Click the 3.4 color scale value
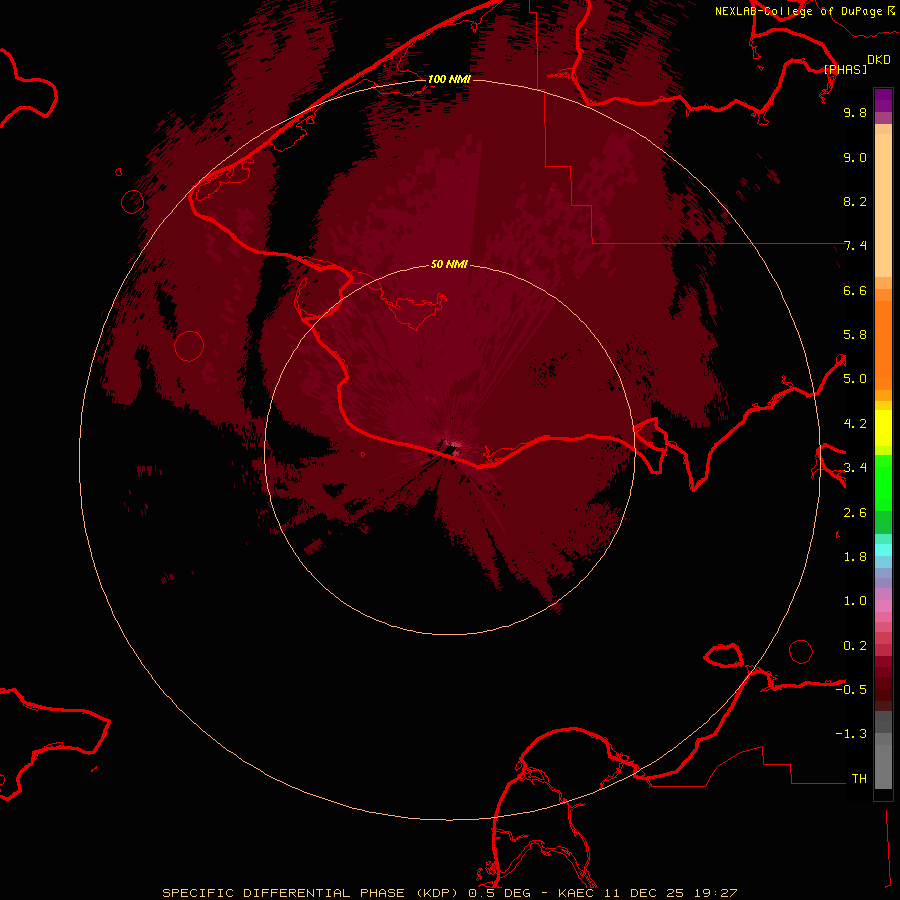This screenshot has height=900, width=900. [855, 468]
